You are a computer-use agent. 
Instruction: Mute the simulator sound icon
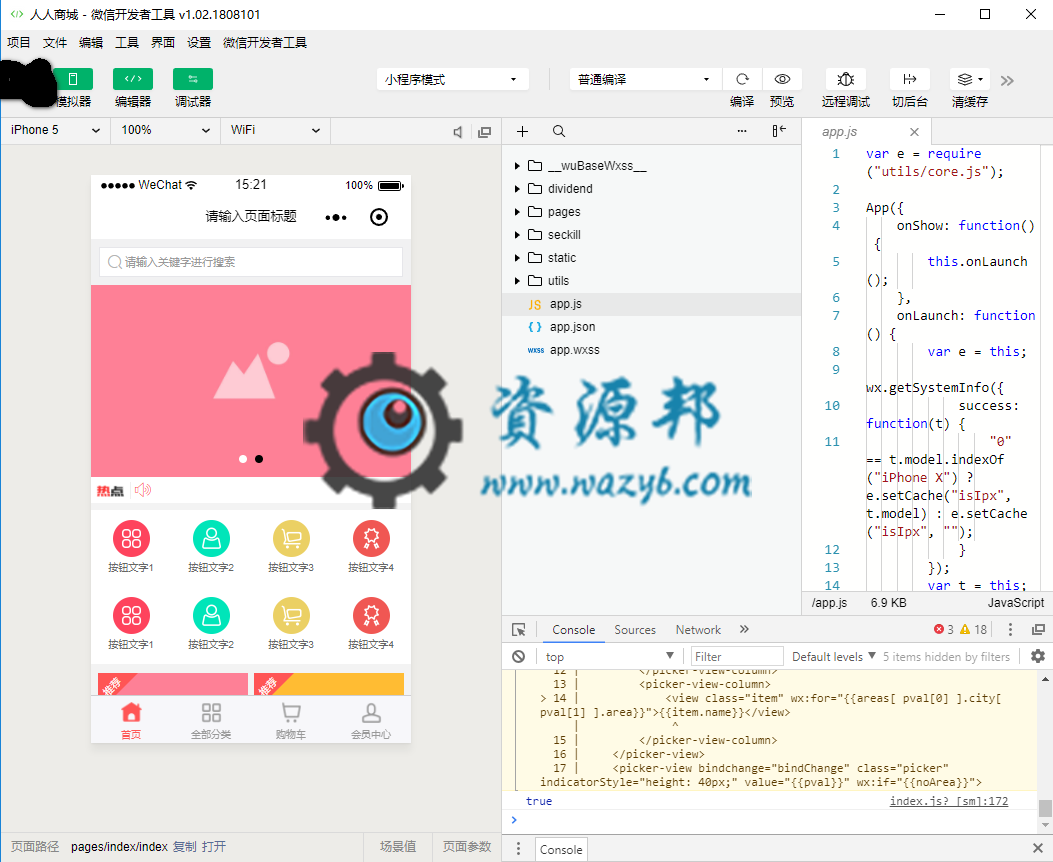tap(458, 132)
